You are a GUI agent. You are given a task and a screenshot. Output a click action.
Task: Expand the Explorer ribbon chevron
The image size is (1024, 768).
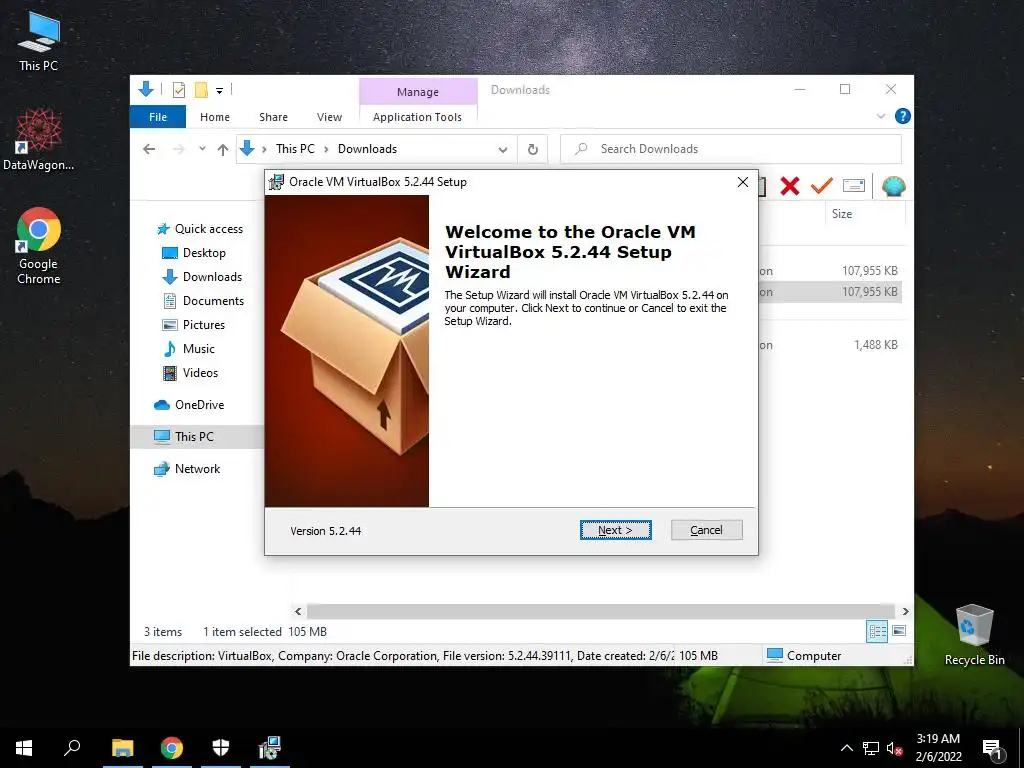coord(880,116)
